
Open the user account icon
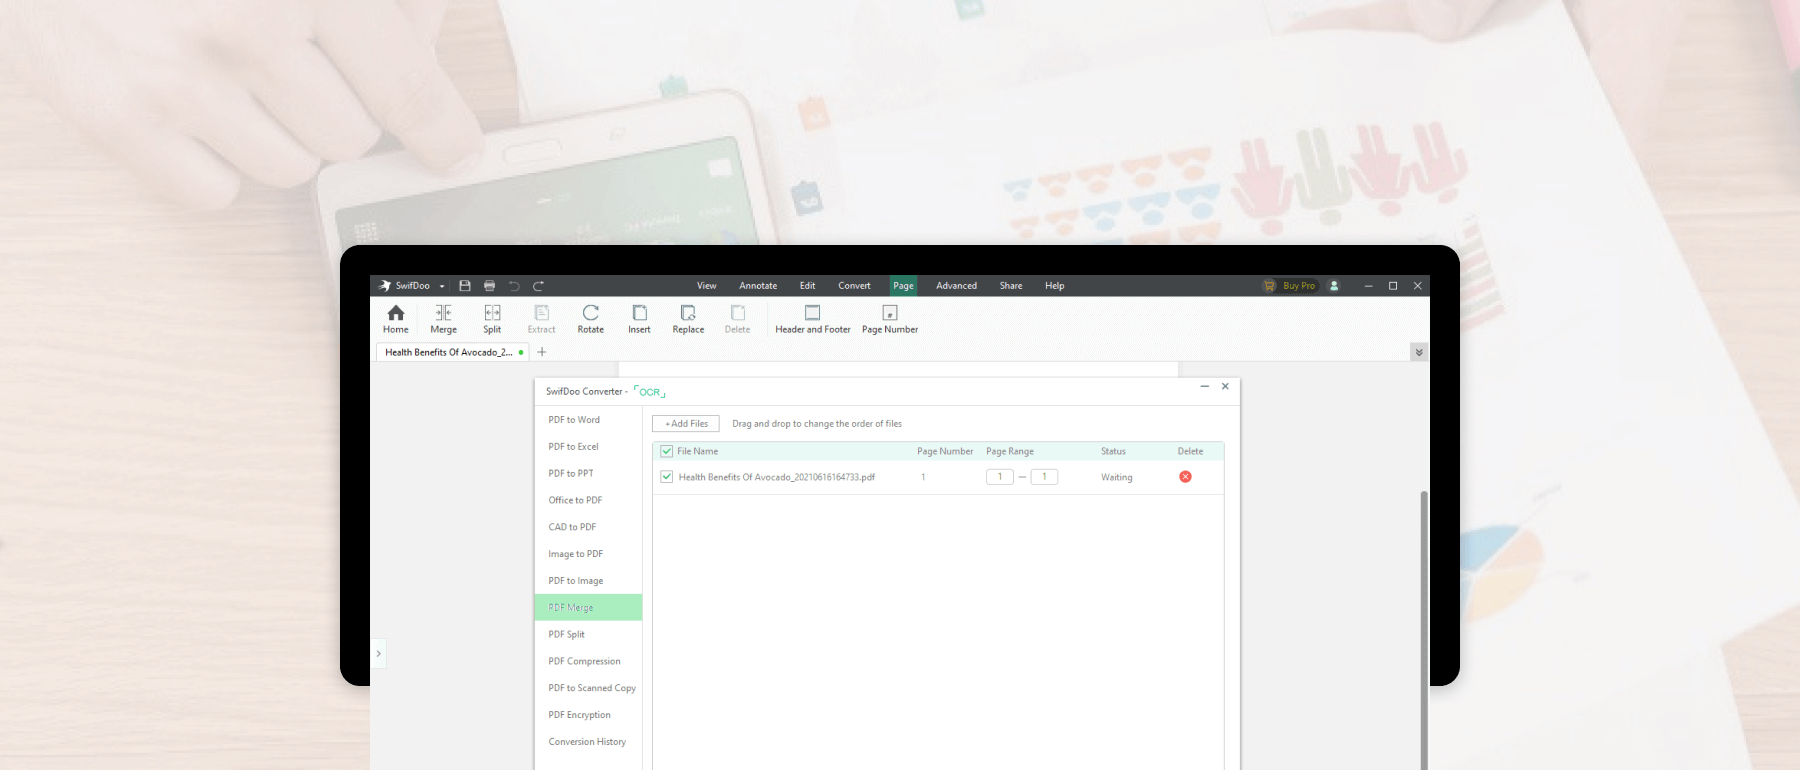click(1334, 286)
